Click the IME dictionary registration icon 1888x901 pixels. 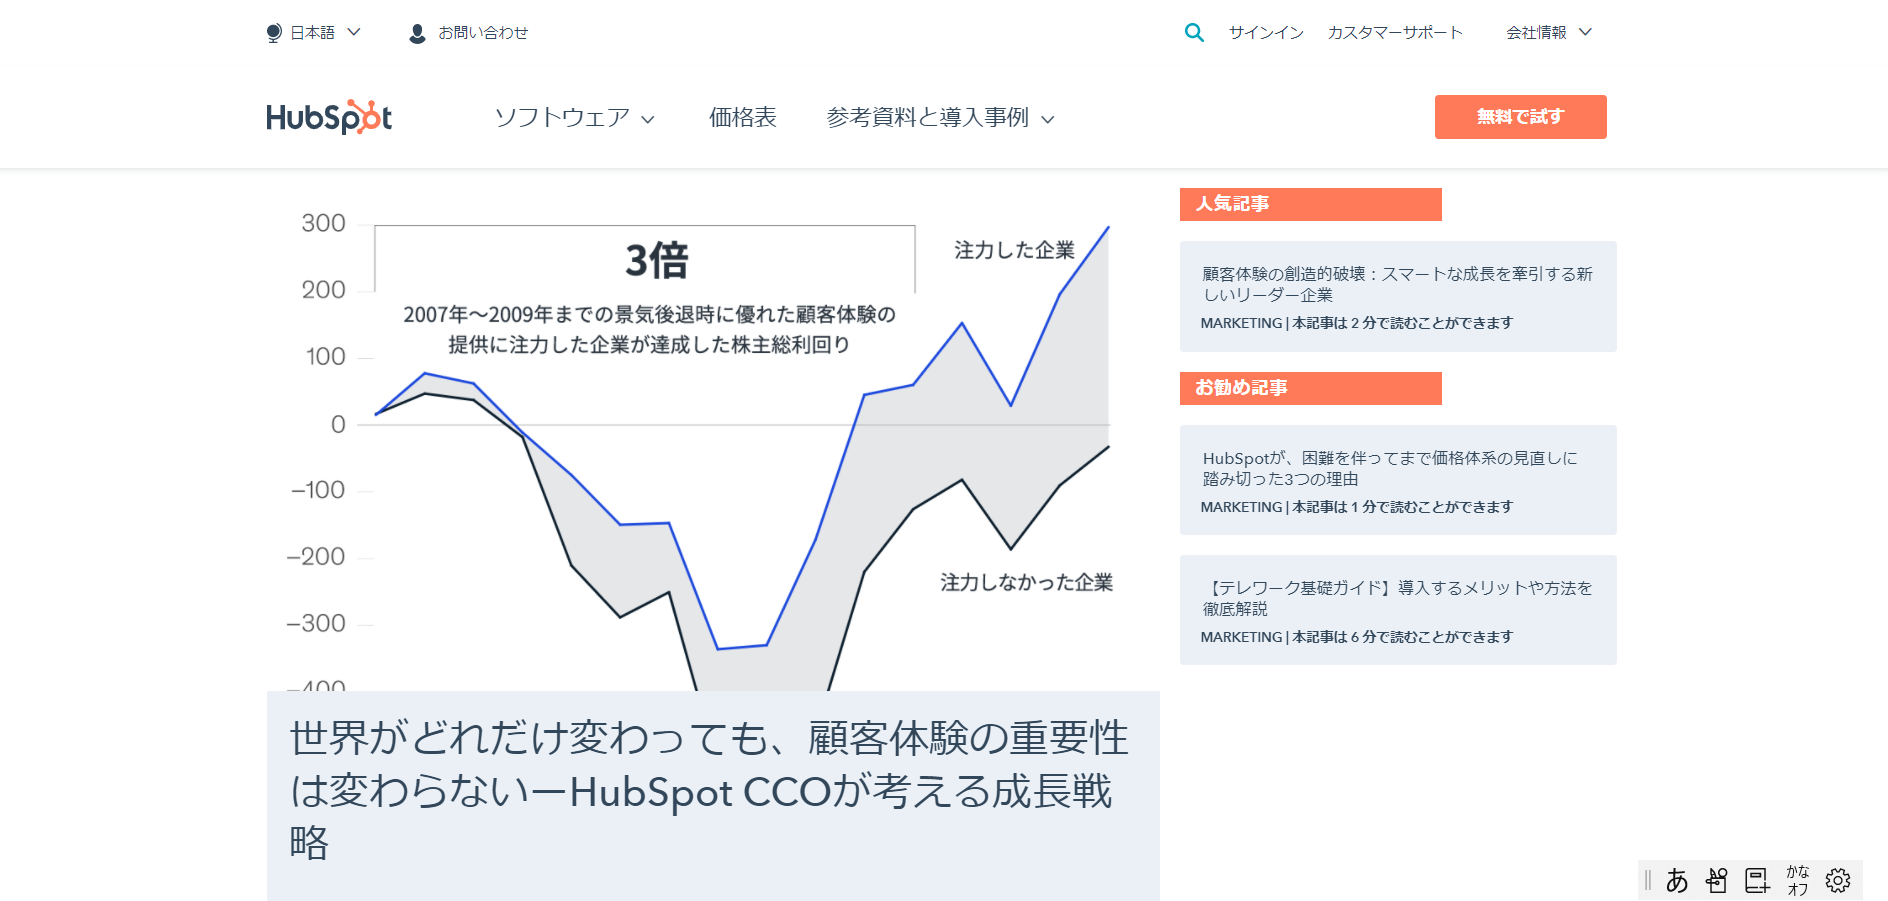pyautogui.click(x=1757, y=880)
